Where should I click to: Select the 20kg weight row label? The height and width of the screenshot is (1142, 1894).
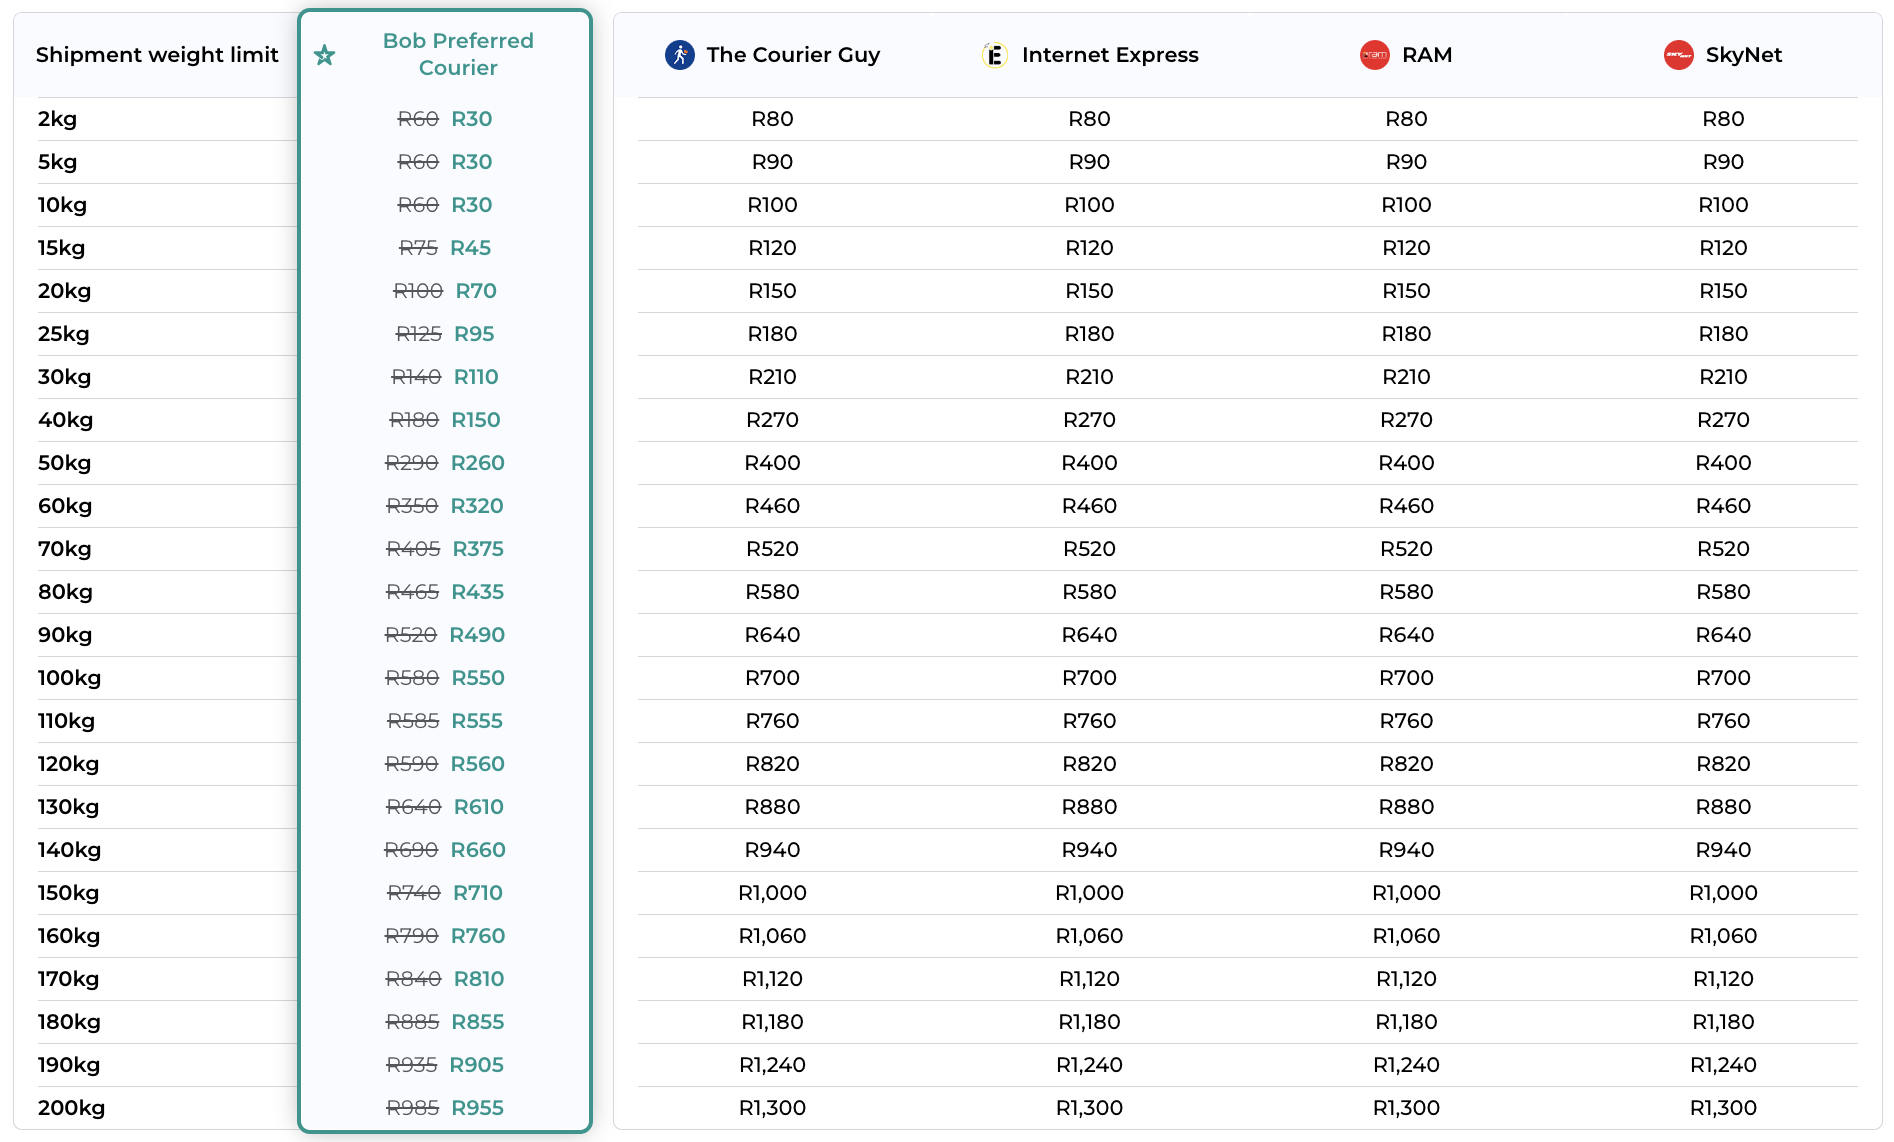tap(64, 291)
